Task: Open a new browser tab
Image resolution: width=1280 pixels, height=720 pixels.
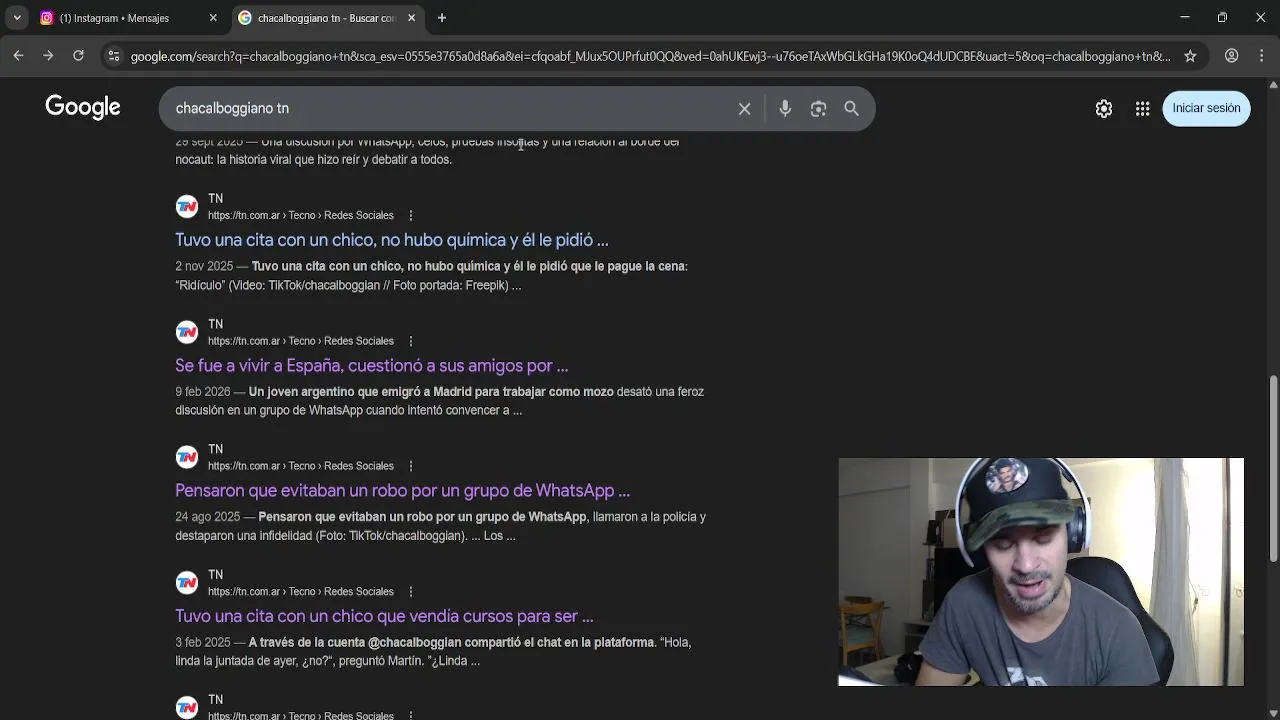Action: [442, 18]
